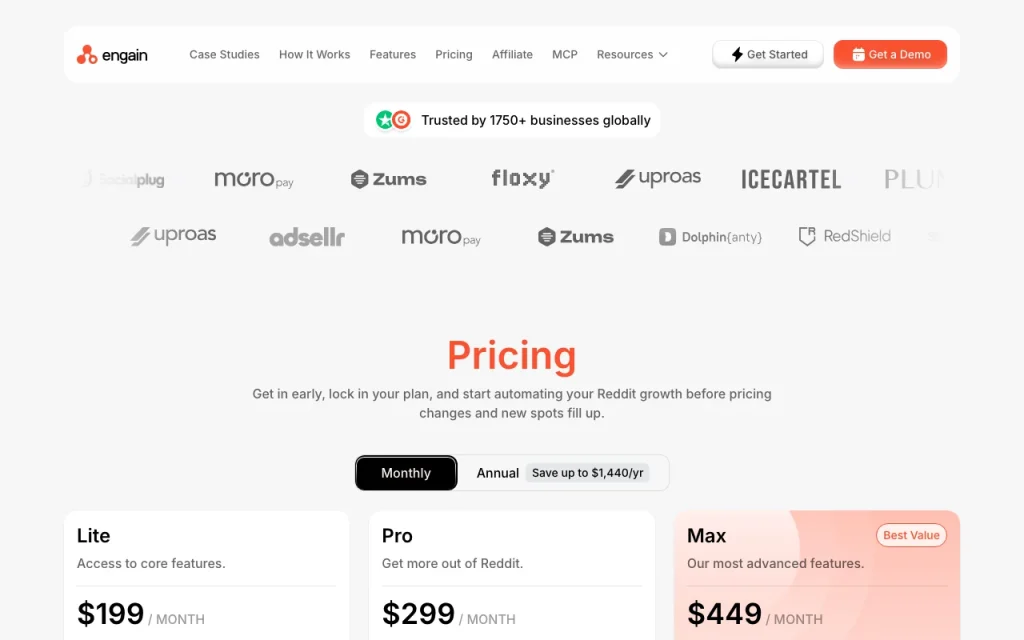Open the Case Studies nav item
This screenshot has width=1024, height=640.
224,54
